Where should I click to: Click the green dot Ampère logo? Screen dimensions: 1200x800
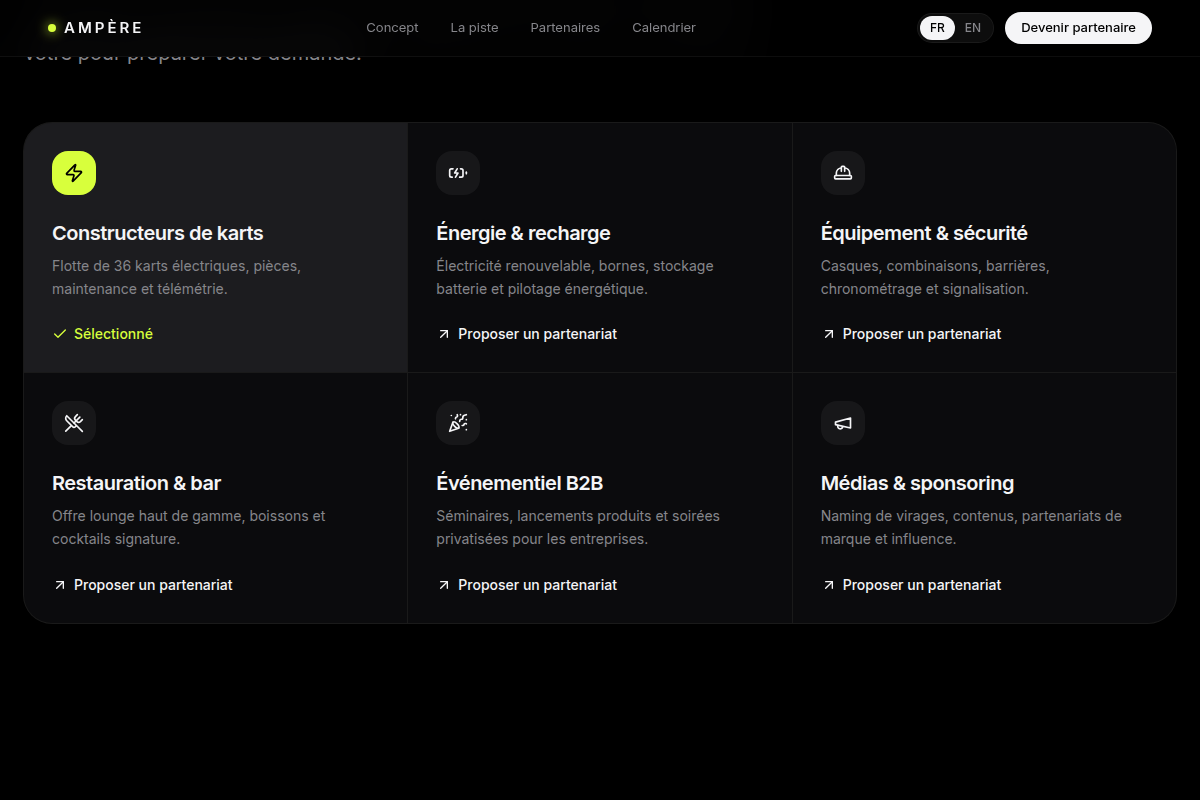pos(52,28)
